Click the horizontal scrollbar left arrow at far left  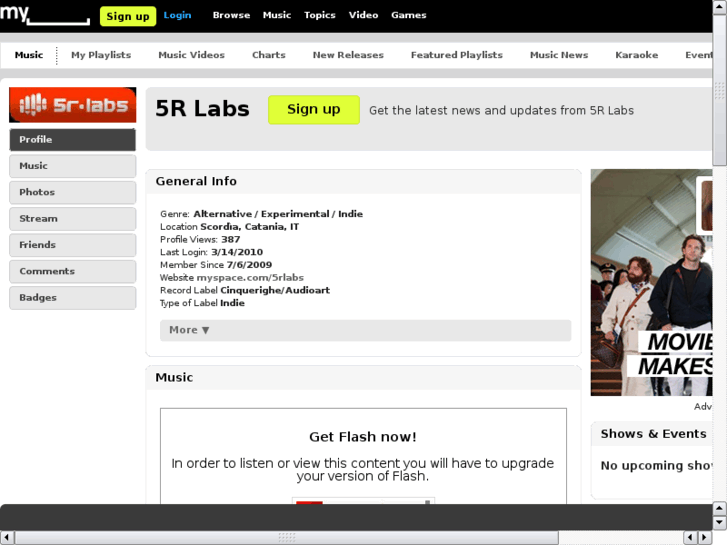tap(7, 538)
